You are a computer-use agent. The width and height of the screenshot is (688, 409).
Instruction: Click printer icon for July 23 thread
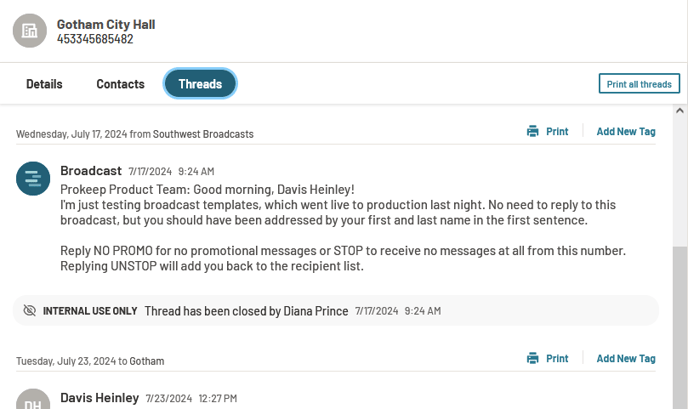tap(533, 358)
